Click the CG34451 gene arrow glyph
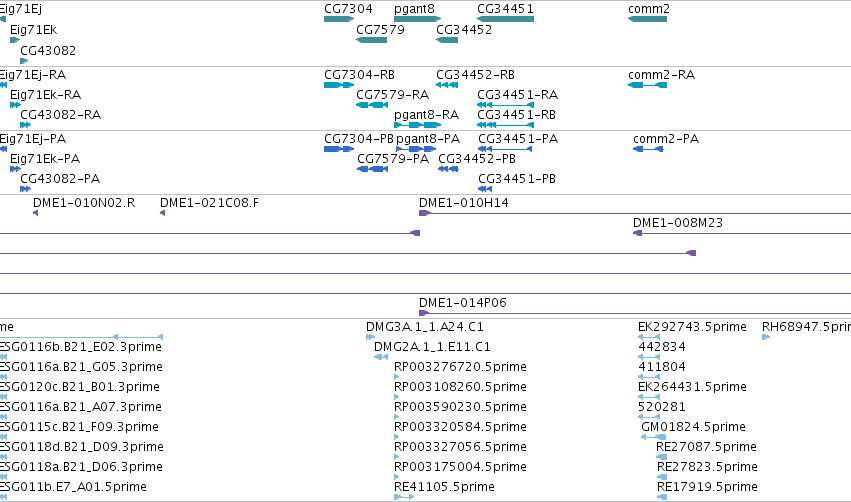 coord(505,19)
